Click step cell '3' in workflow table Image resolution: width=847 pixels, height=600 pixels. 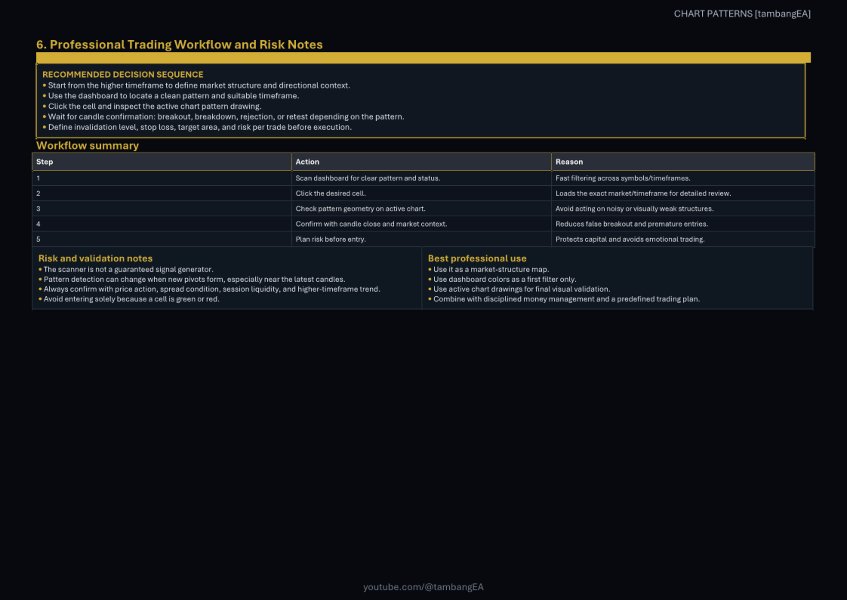click(162, 208)
